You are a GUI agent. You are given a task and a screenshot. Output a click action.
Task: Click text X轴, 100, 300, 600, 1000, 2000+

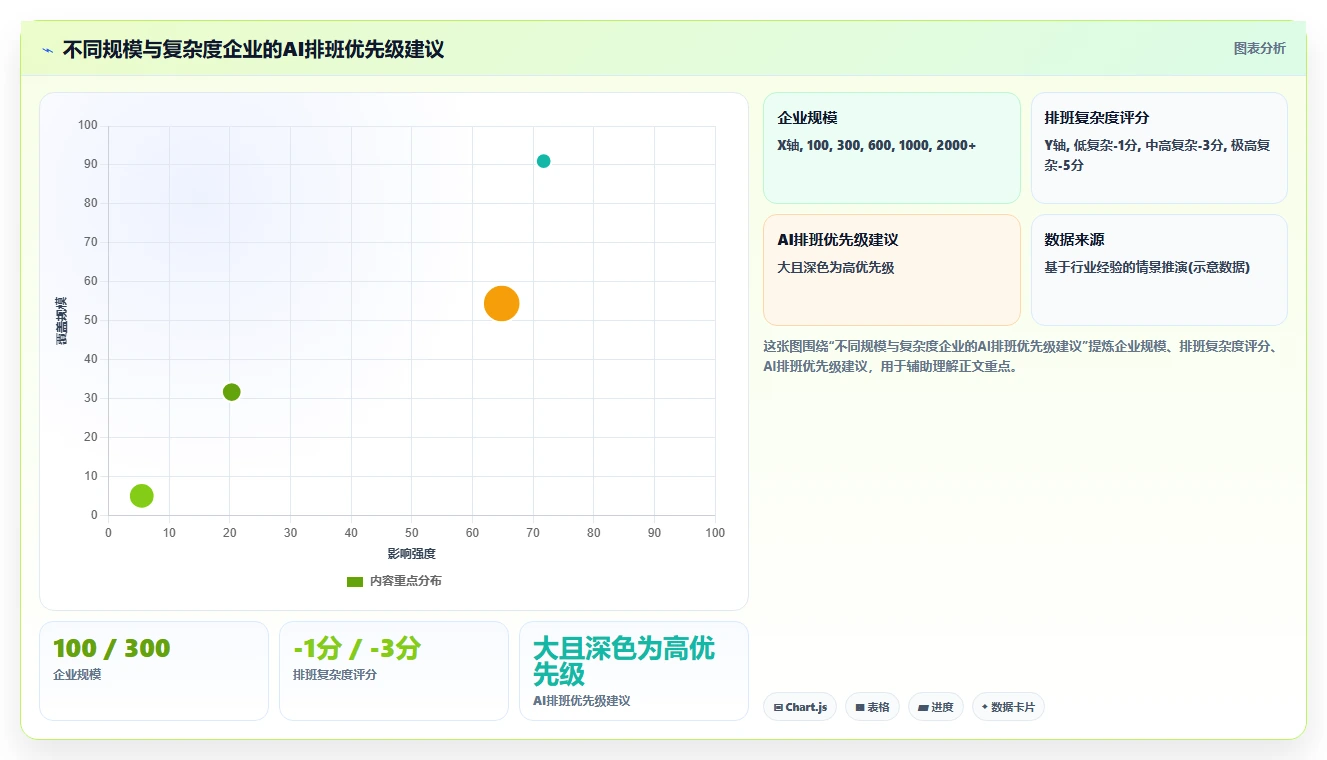point(877,145)
